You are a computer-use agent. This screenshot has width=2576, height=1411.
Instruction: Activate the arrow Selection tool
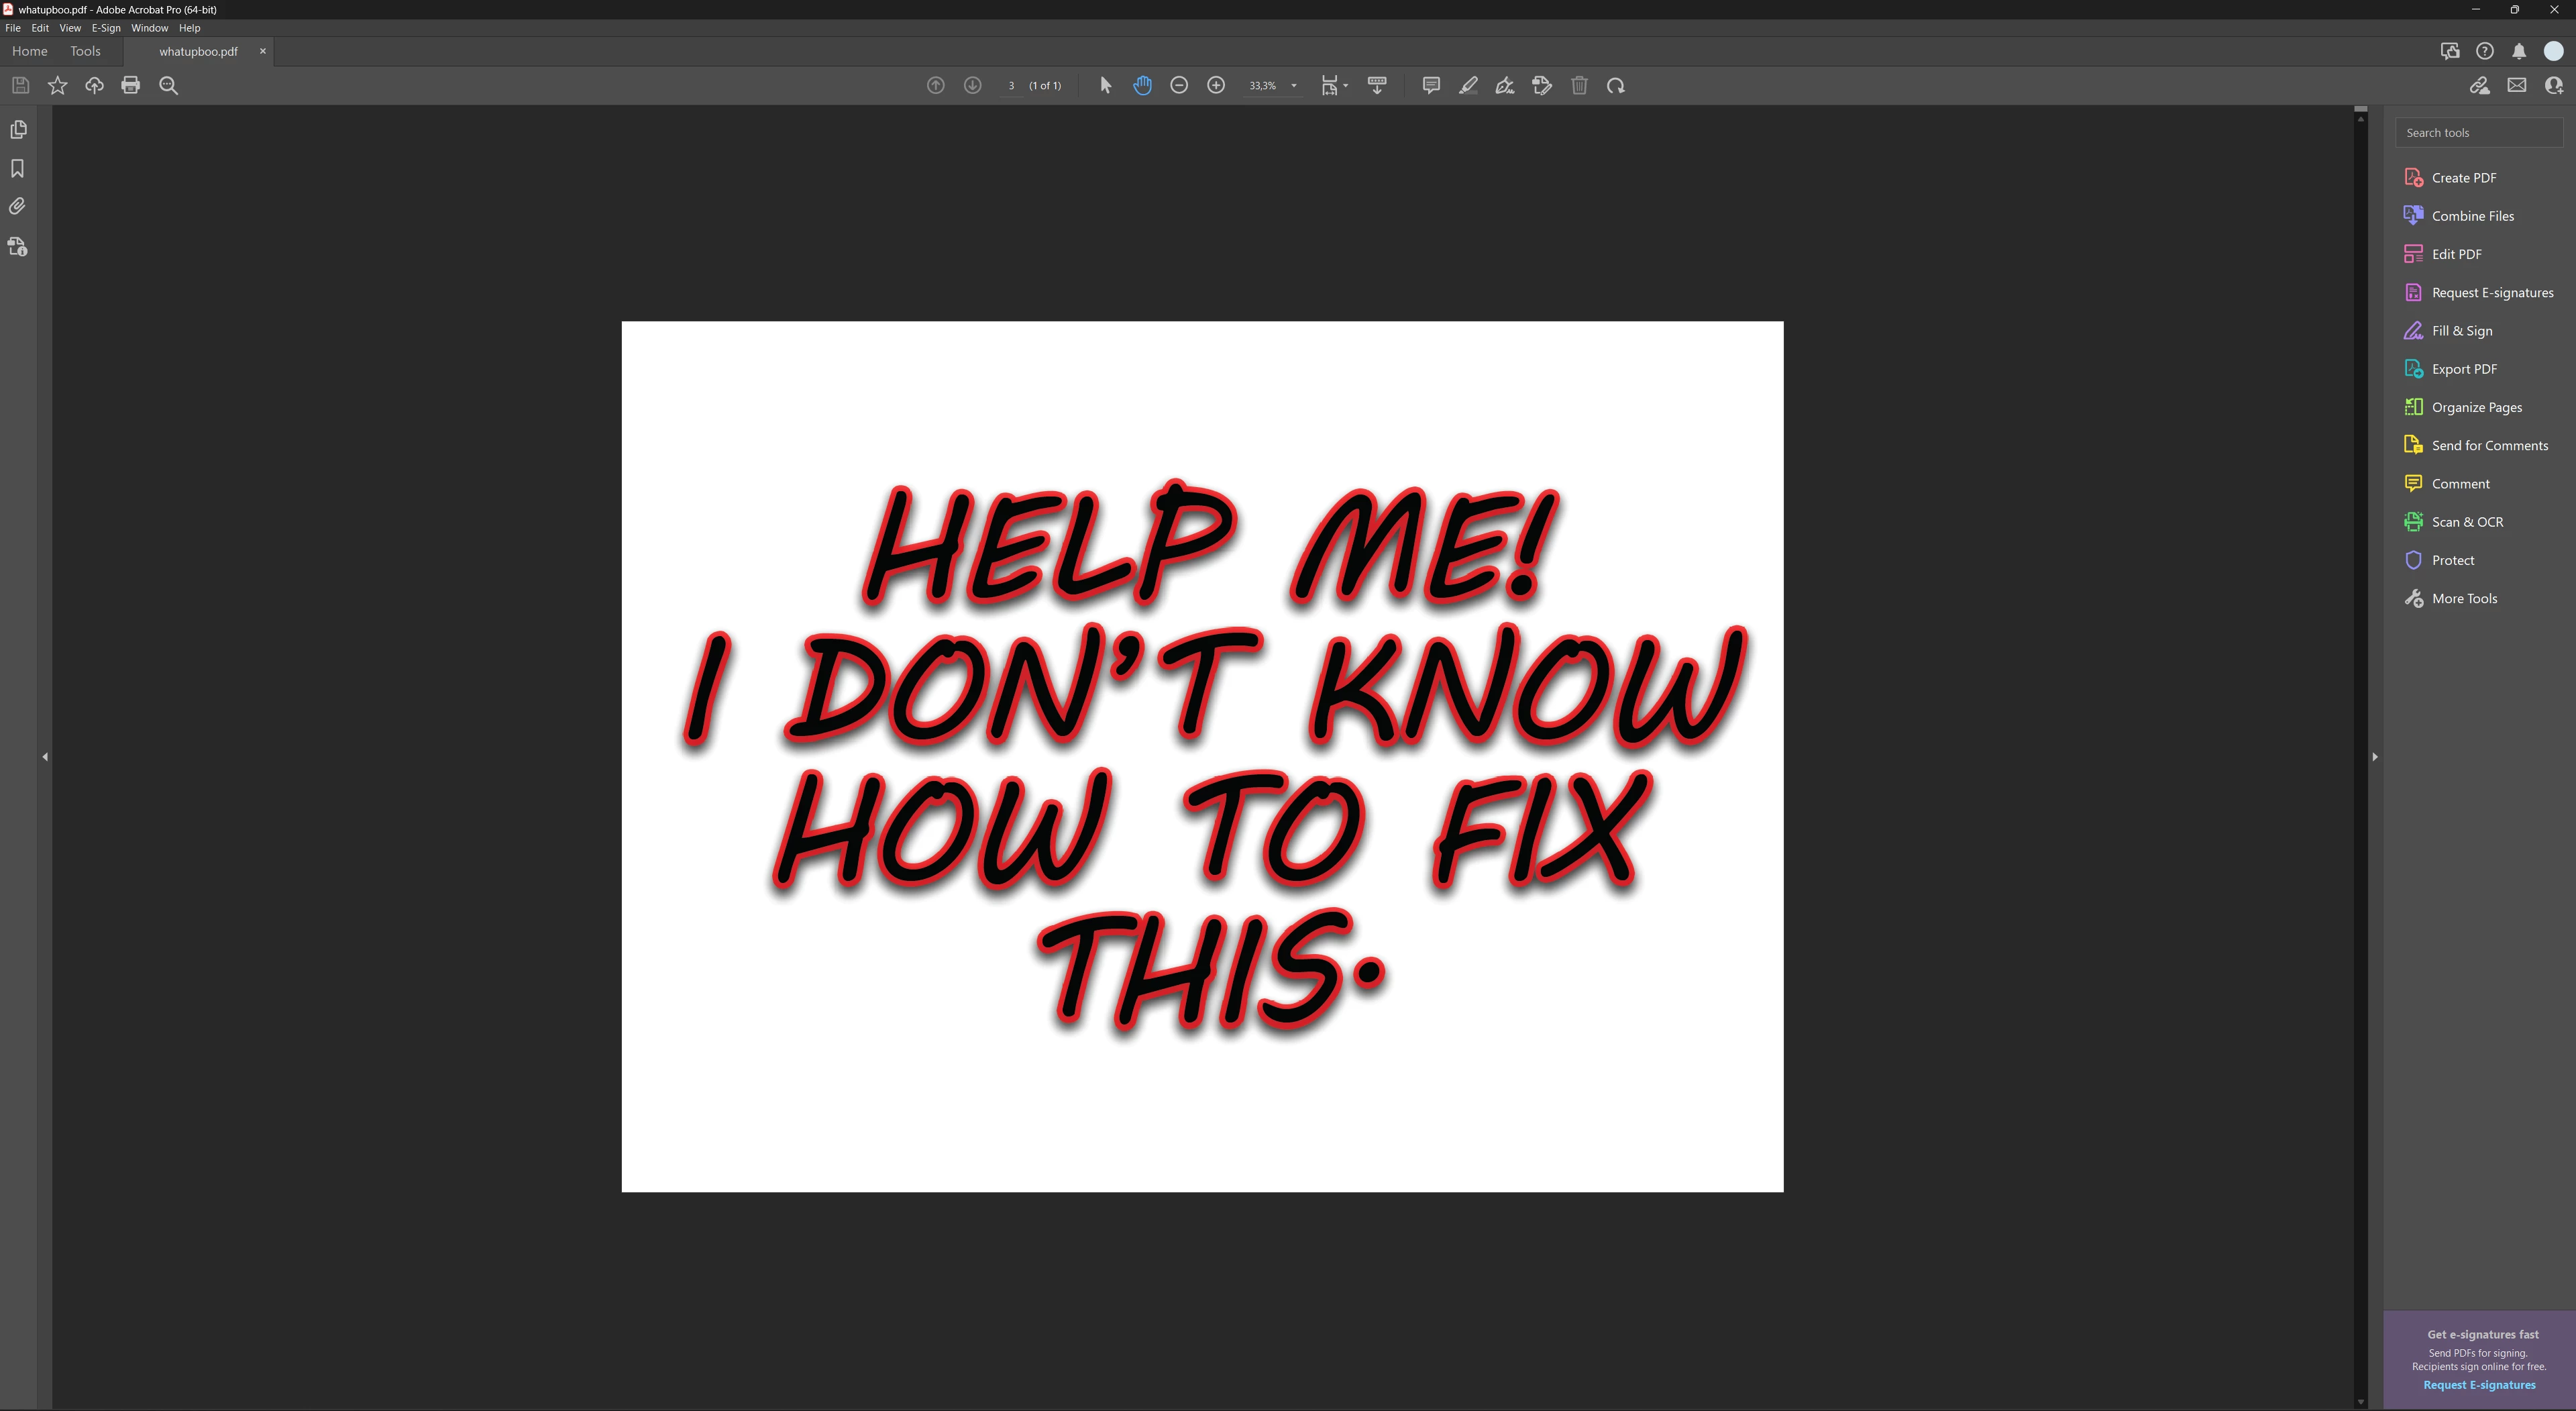pyautogui.click(x=1105, y=86)
